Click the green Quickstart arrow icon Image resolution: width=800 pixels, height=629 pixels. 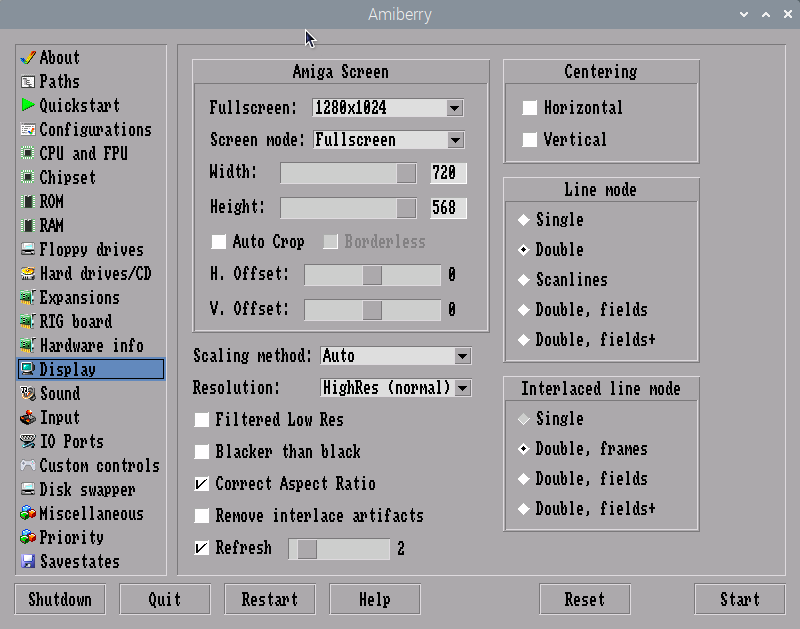pos(28,105)
